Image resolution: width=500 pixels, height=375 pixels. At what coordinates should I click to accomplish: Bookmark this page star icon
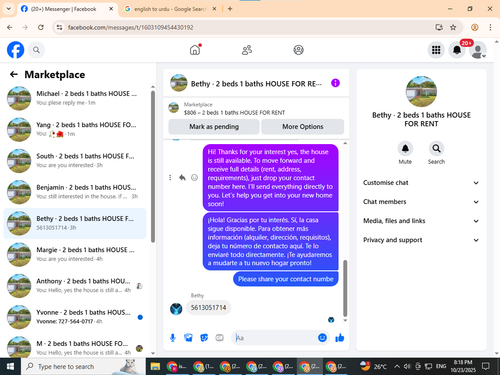click(453, 27)
